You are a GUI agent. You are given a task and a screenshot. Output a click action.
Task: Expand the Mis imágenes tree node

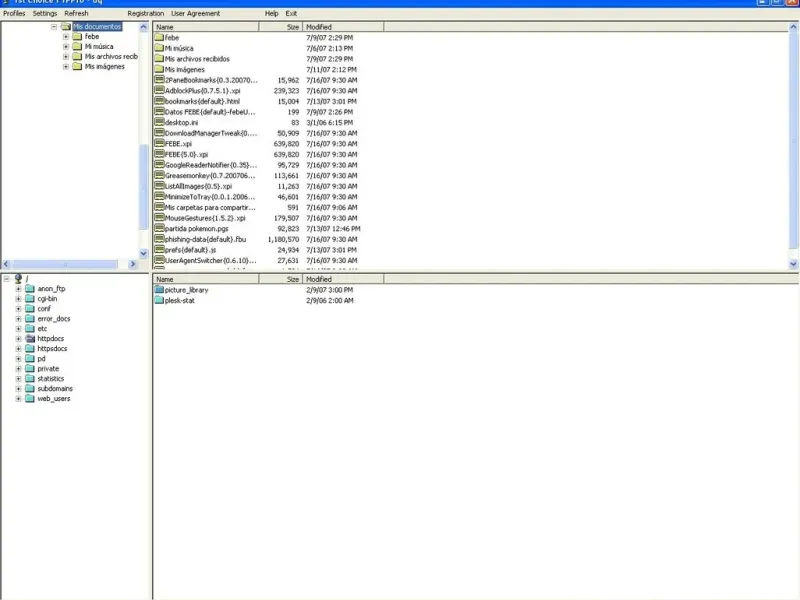pos(66,66)
